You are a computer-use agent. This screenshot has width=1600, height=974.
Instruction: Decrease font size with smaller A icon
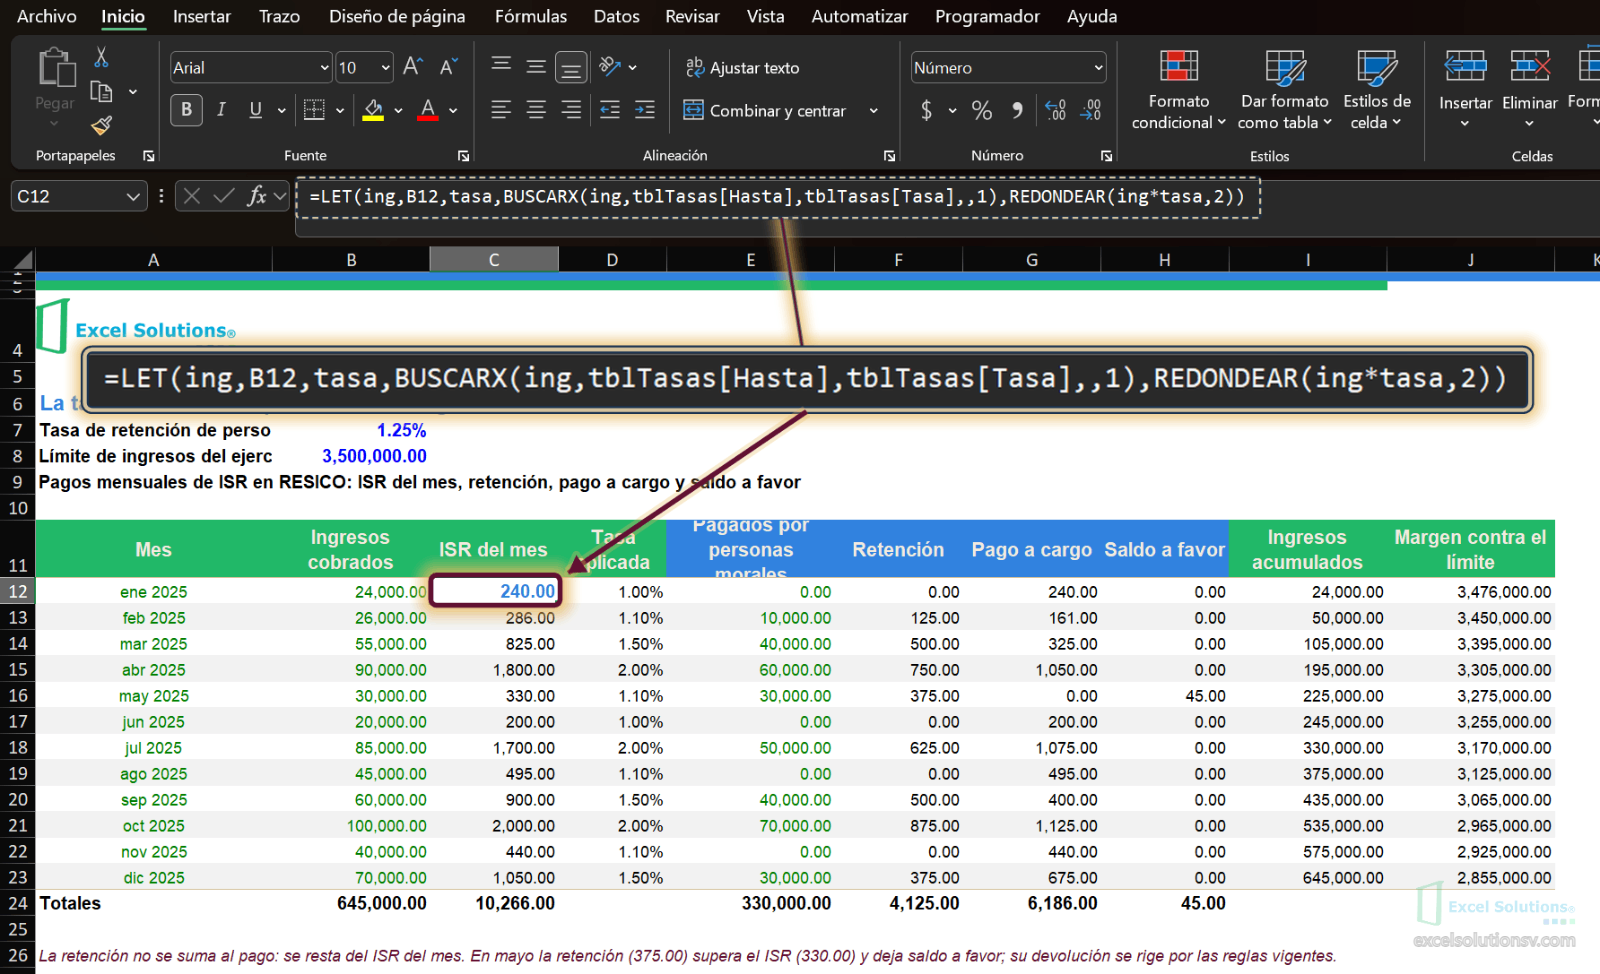click(448, 67)
